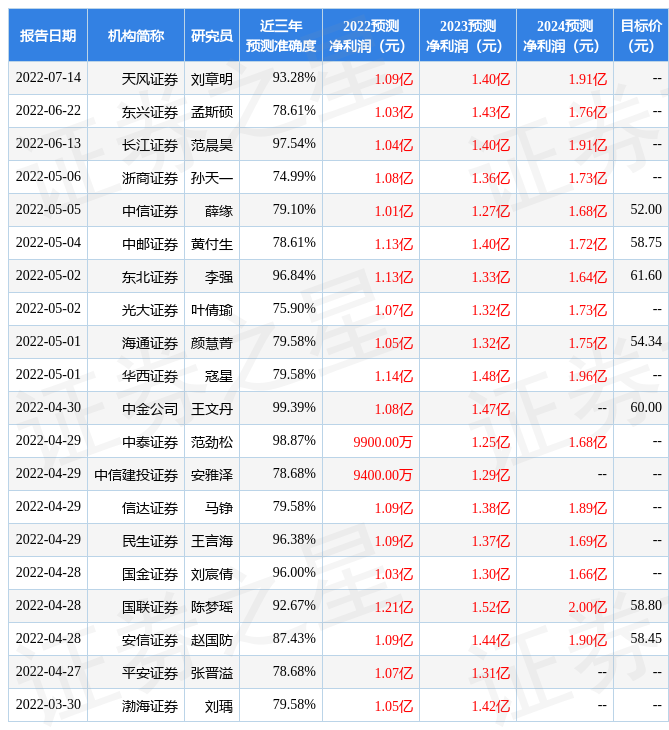Image resolution: width=669 pixels, height=730 pixels.
Task: Click the 2022预测净利润 column header
Action: point(371,35)
